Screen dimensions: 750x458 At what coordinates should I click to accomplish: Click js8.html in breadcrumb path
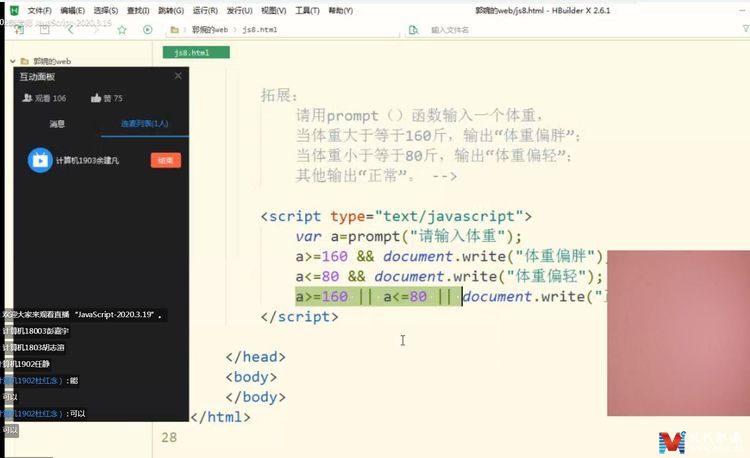tap(260, 30)
